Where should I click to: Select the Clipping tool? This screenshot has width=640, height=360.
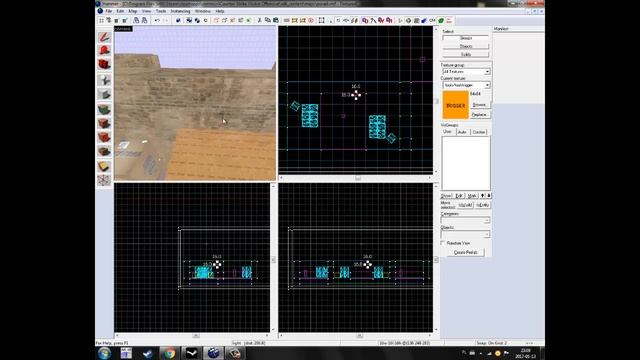[x=104, y=166]
